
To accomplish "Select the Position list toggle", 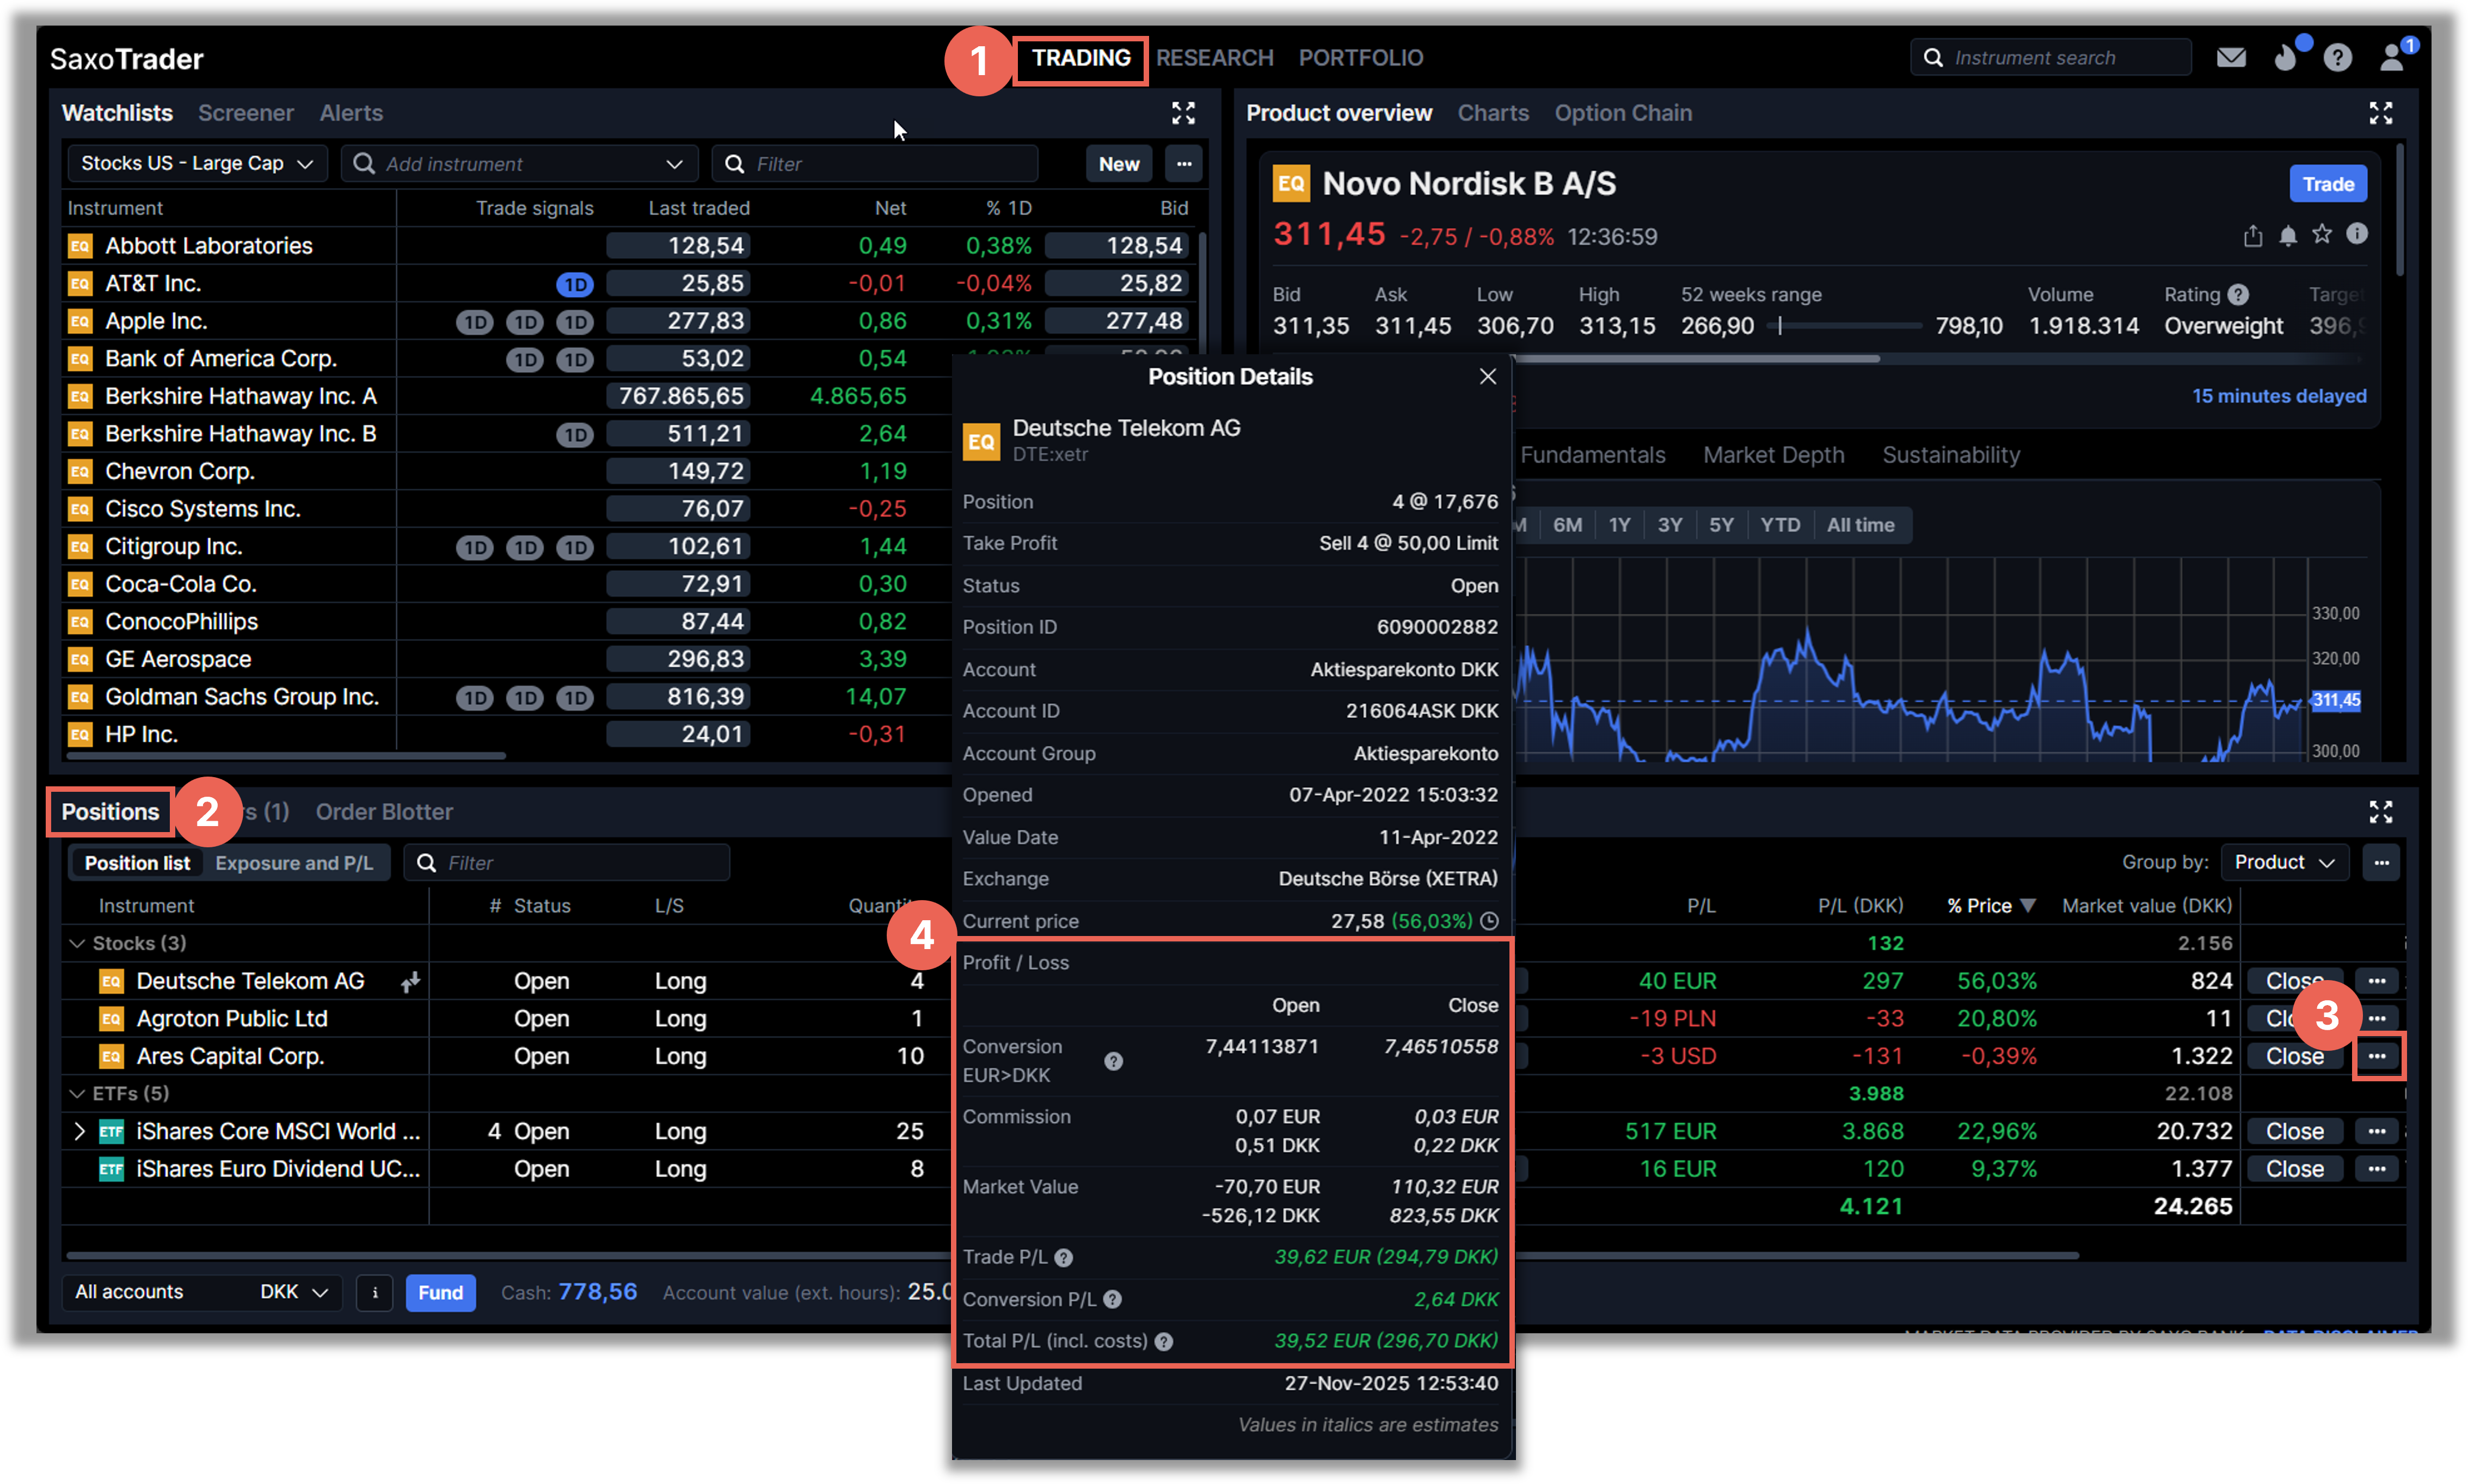I will [x=137, y=863].
